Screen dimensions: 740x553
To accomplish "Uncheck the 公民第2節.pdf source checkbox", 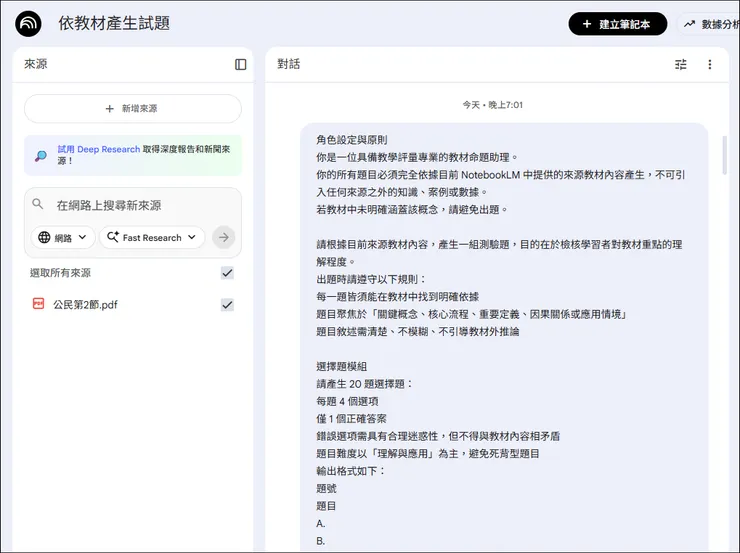I will [x=227, y=305].
